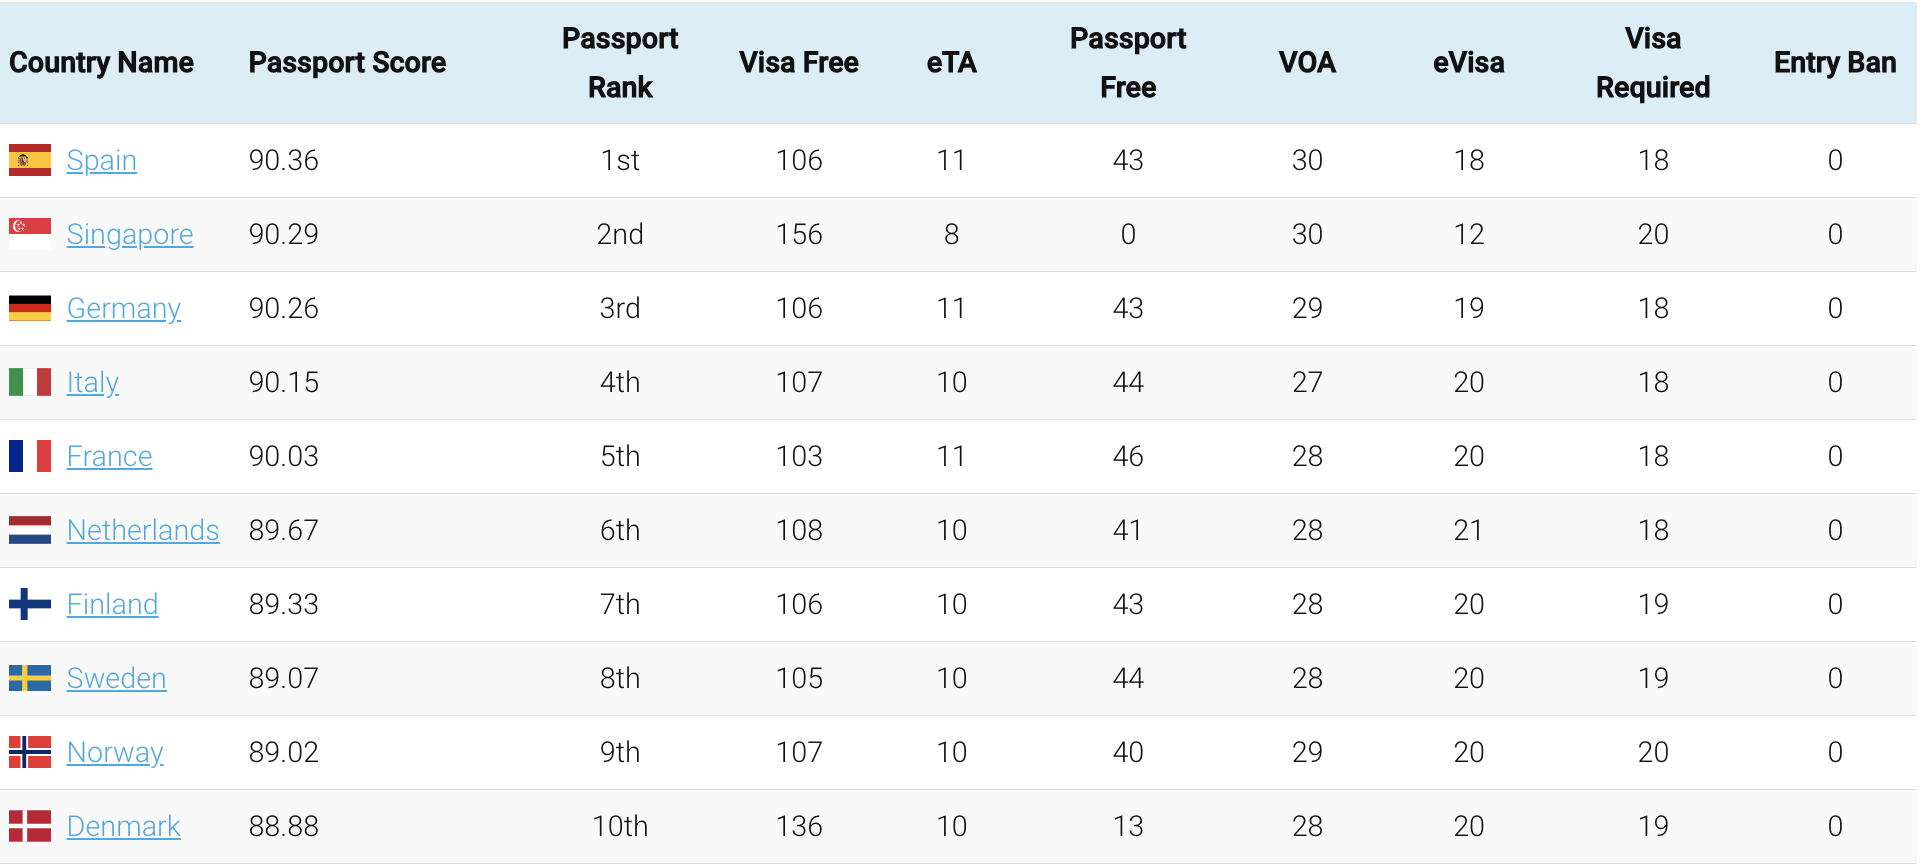1922x866 pixels.
Task: Click the Denmark flag icon
Action: coord(30,826)
